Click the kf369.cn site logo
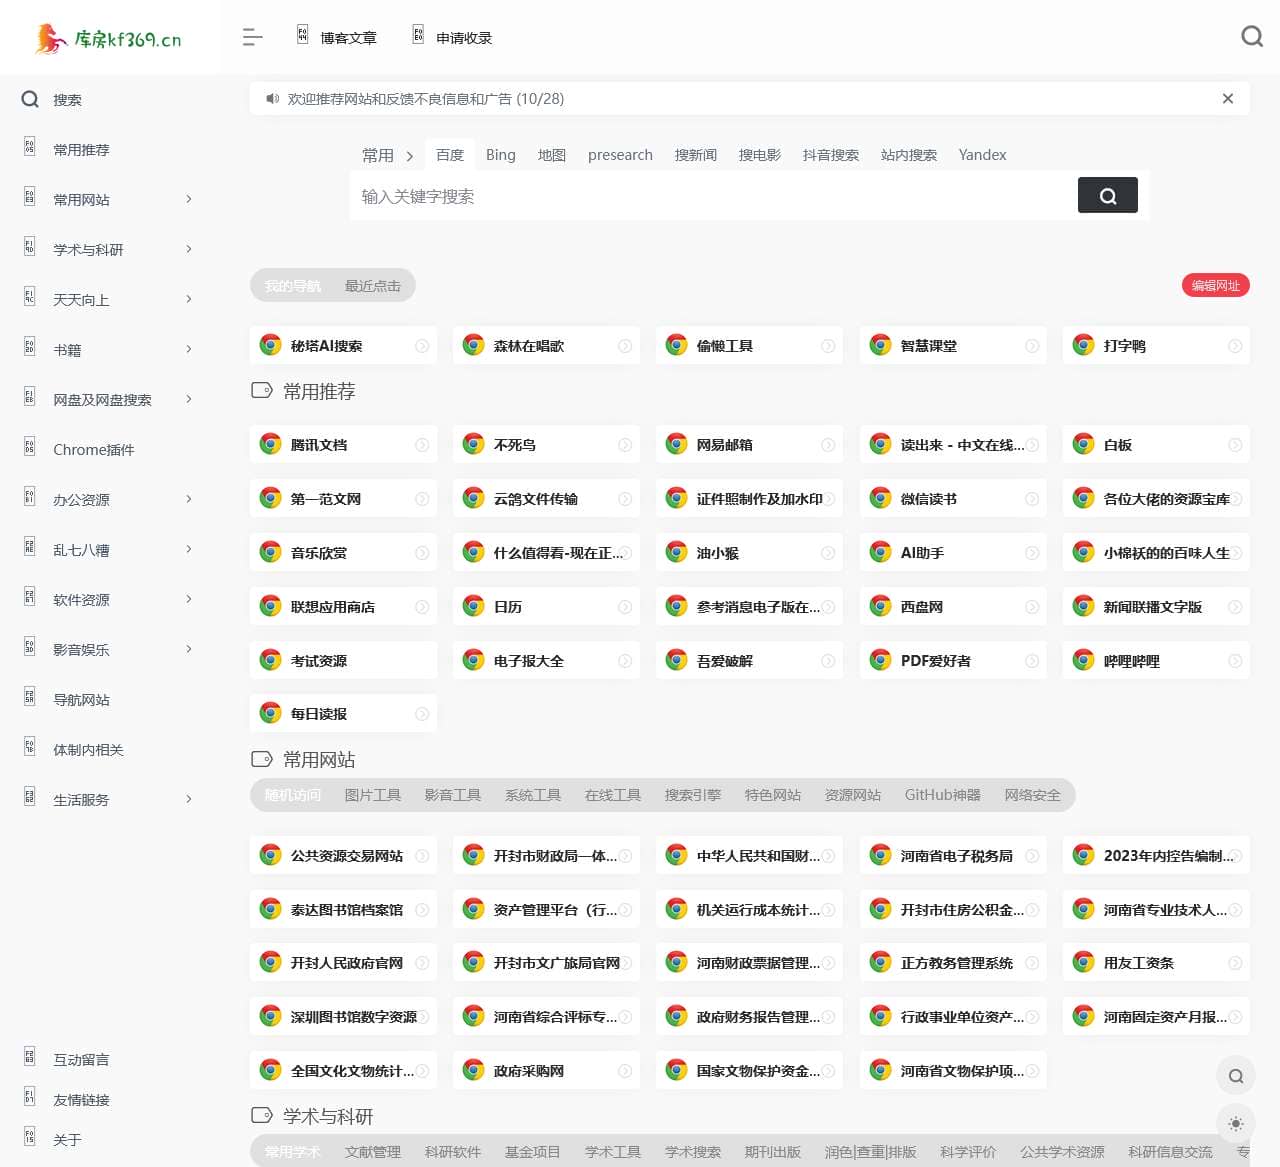 (108, 39)
